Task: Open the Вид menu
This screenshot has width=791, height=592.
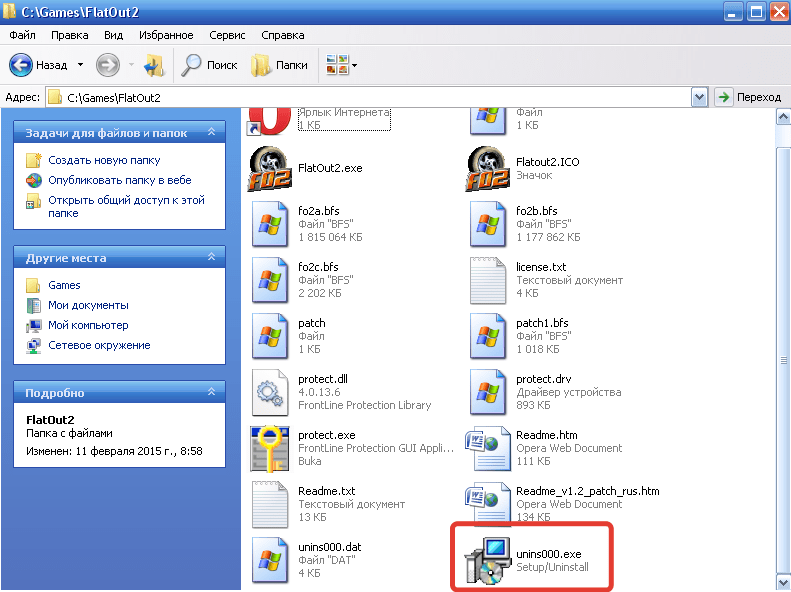Action: (114, 35)
